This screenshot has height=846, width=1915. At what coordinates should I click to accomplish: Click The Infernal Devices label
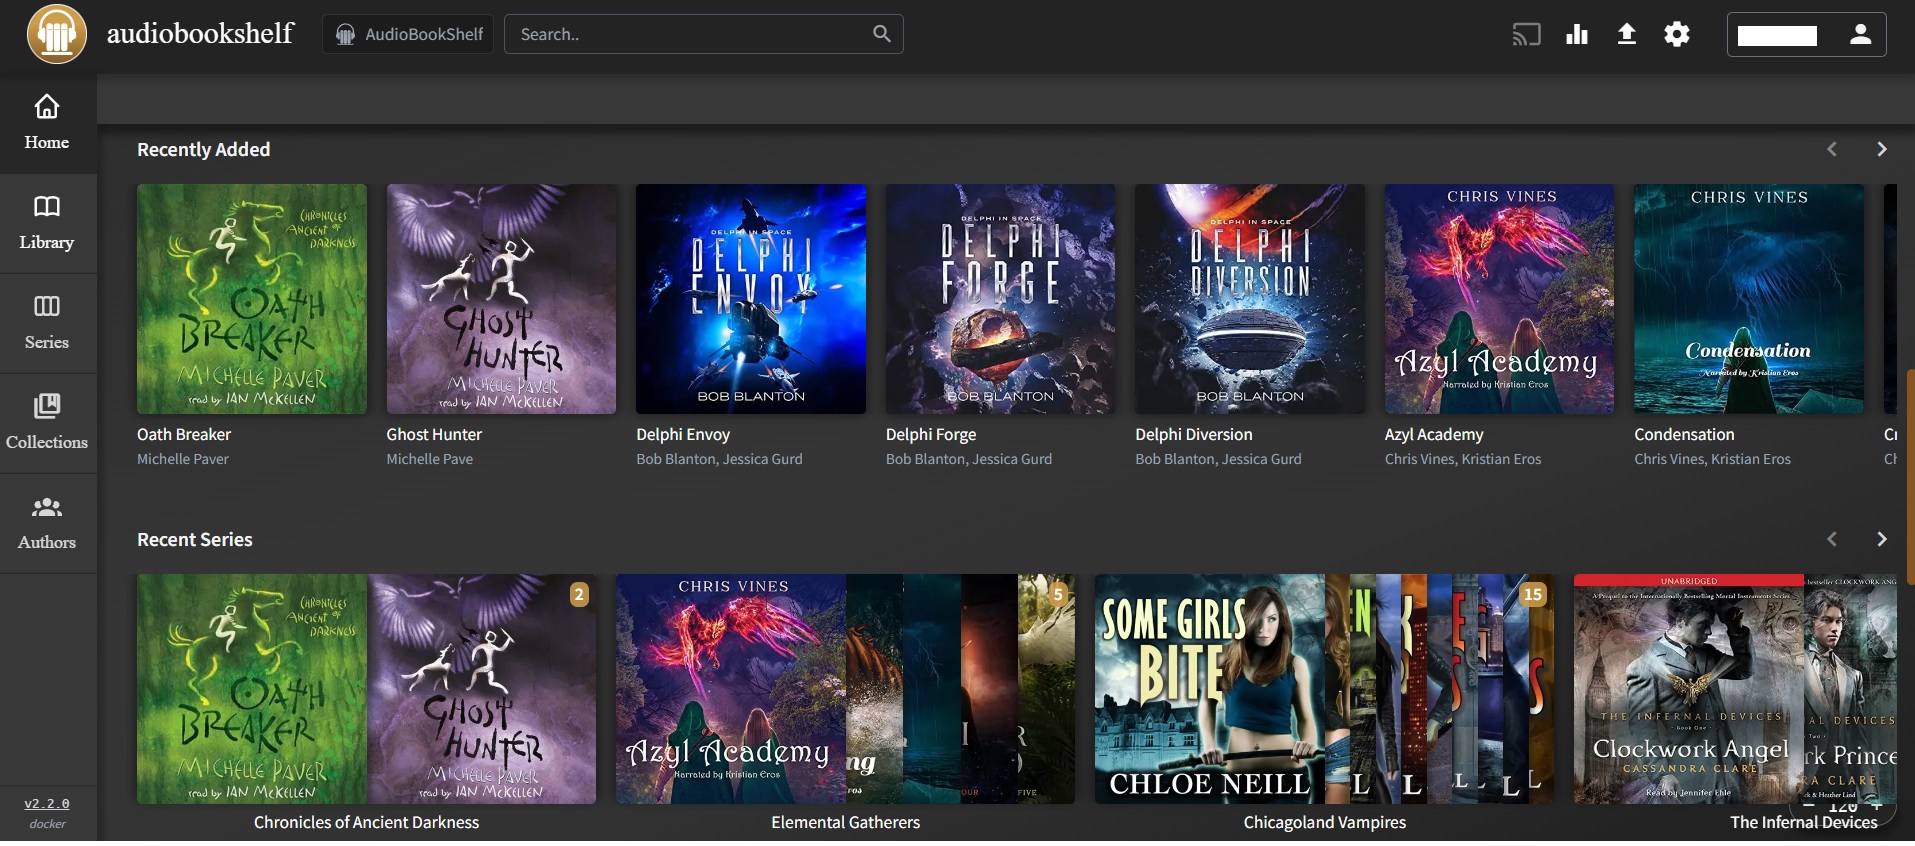1804,822
